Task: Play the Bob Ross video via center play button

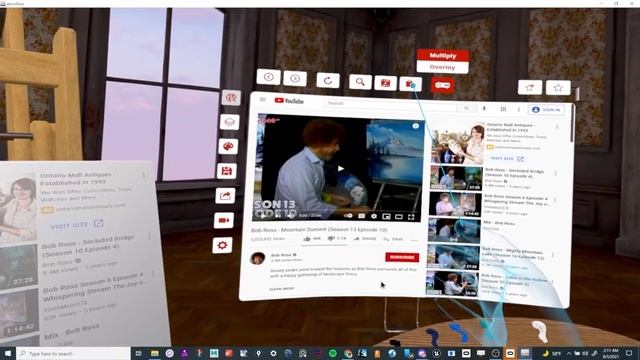Action: coord(341,168)
